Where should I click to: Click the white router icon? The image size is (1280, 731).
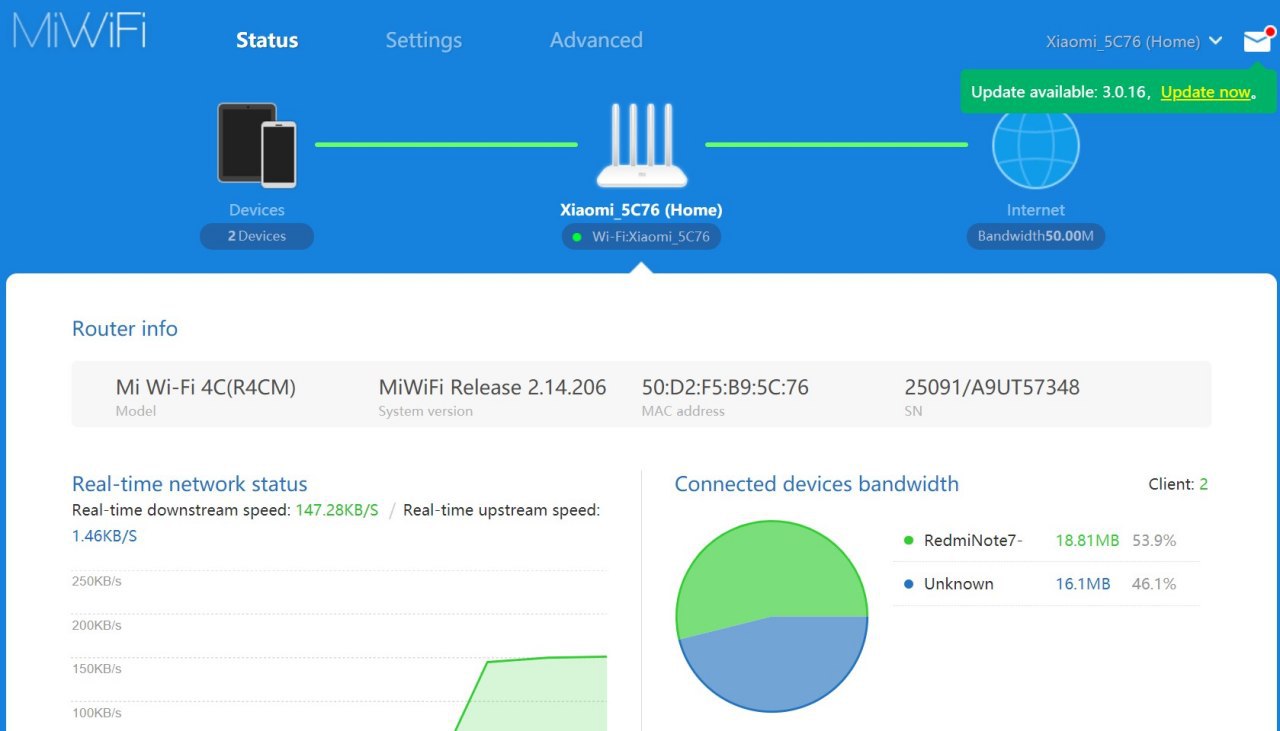coord(642,146)
